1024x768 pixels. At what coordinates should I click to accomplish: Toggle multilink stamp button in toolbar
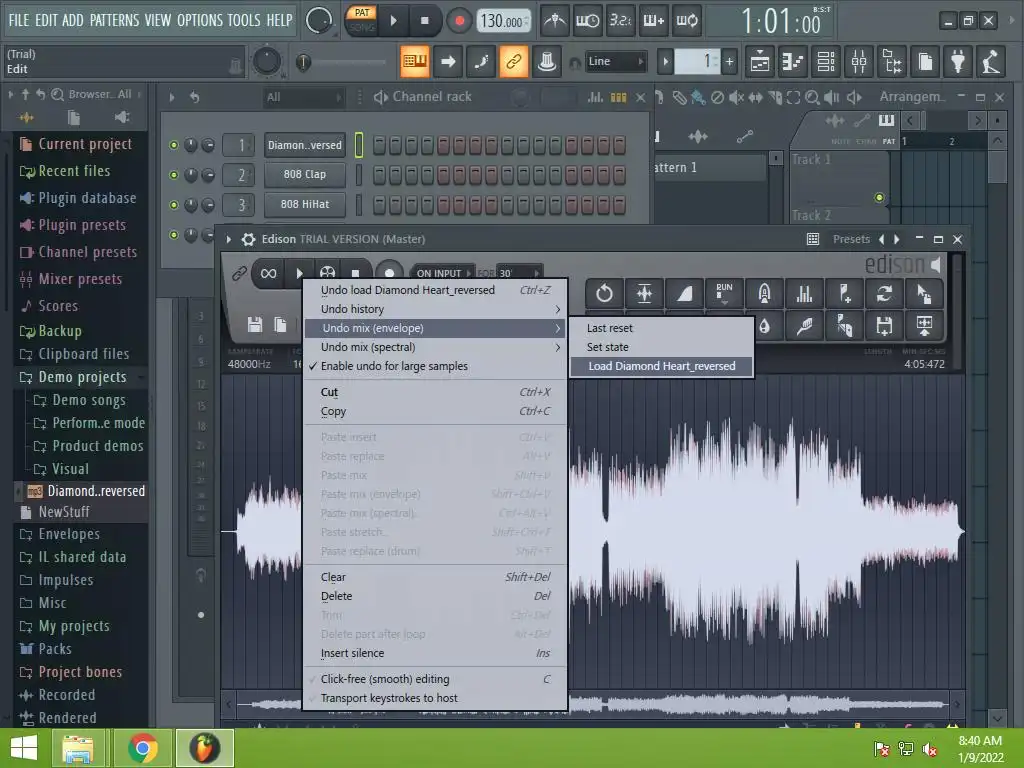pyautogui.click(x=547, y=61)
